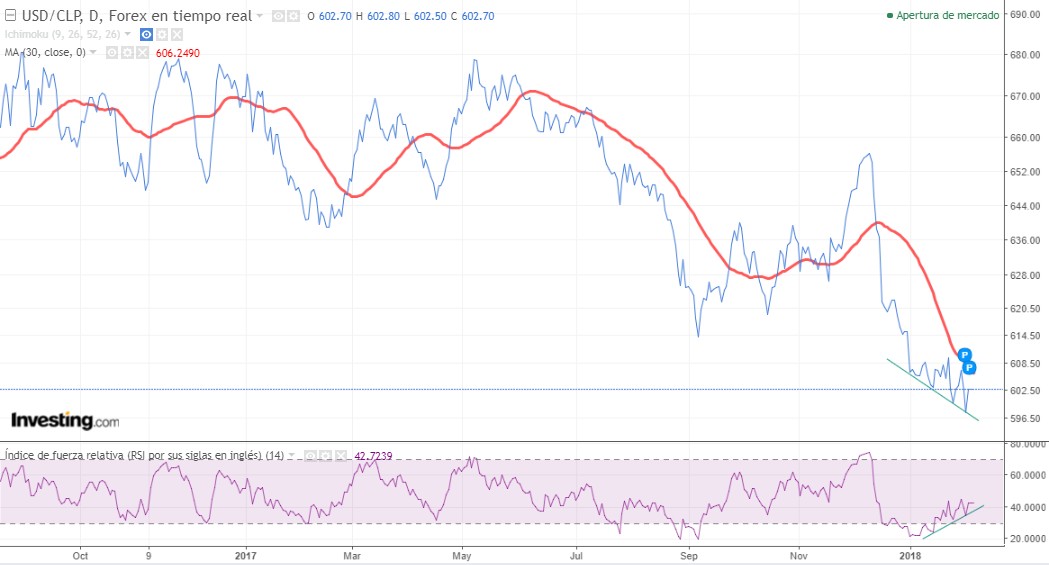Image resolution: width=1049 pixels, height=565 pixels.
Task: Open settings gear for USD/CLP main series
Action: tap(293, 16)
